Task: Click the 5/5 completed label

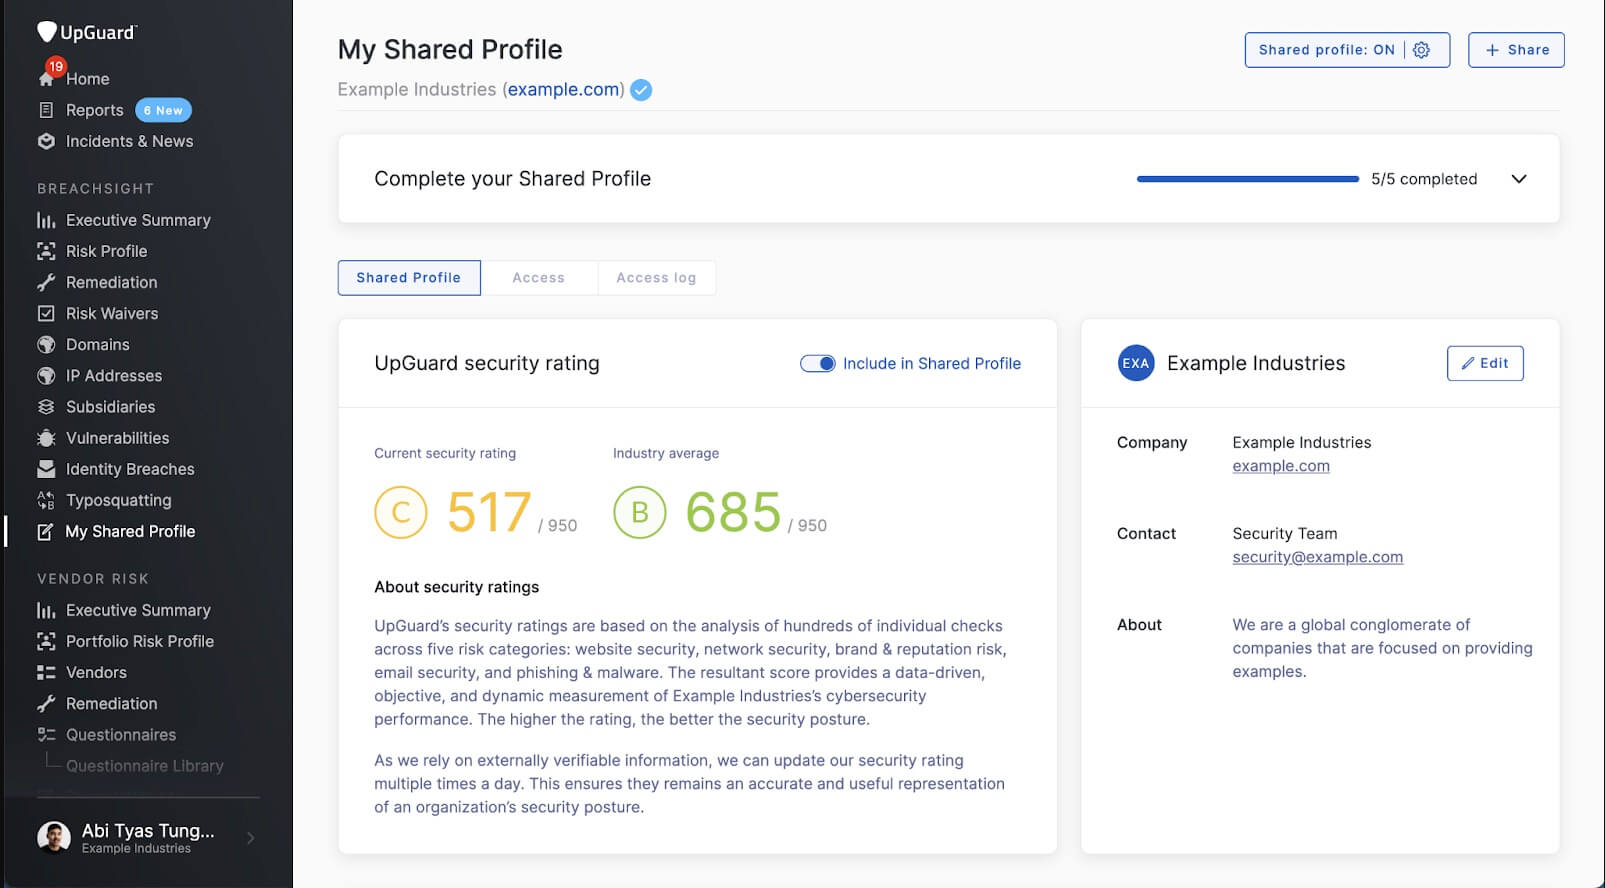Action: tap(1424, 179)
